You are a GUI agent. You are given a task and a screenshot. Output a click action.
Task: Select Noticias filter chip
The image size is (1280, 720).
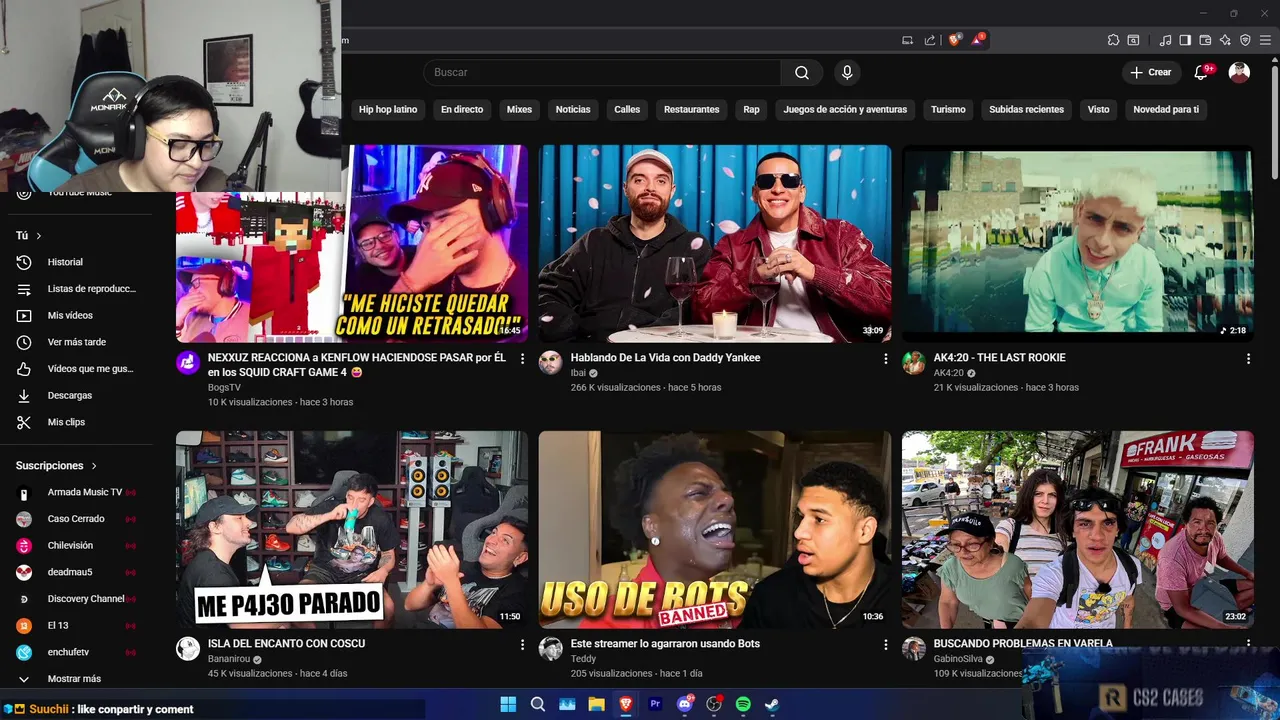coord(573,109)
